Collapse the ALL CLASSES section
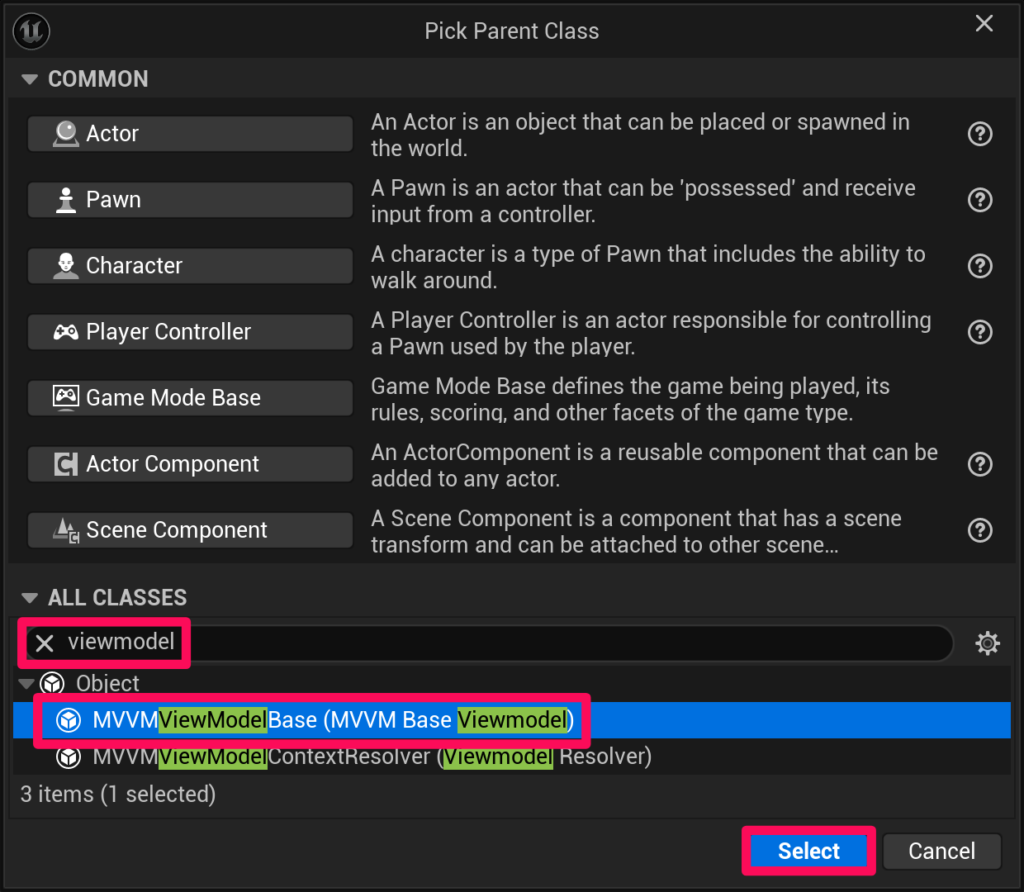Image resolution: width=1024 pixels, height=892 pixels. point(30,598)
